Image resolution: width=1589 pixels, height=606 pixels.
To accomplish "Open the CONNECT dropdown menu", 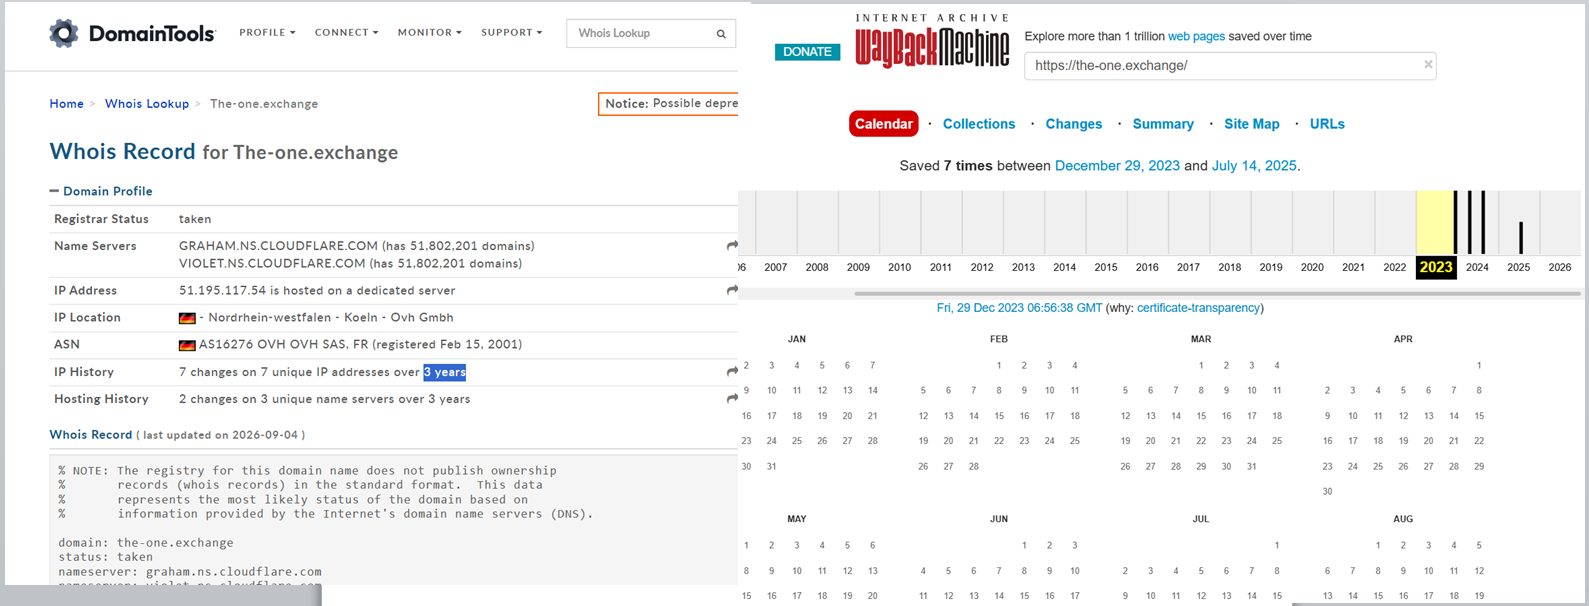I will (346, 33).
